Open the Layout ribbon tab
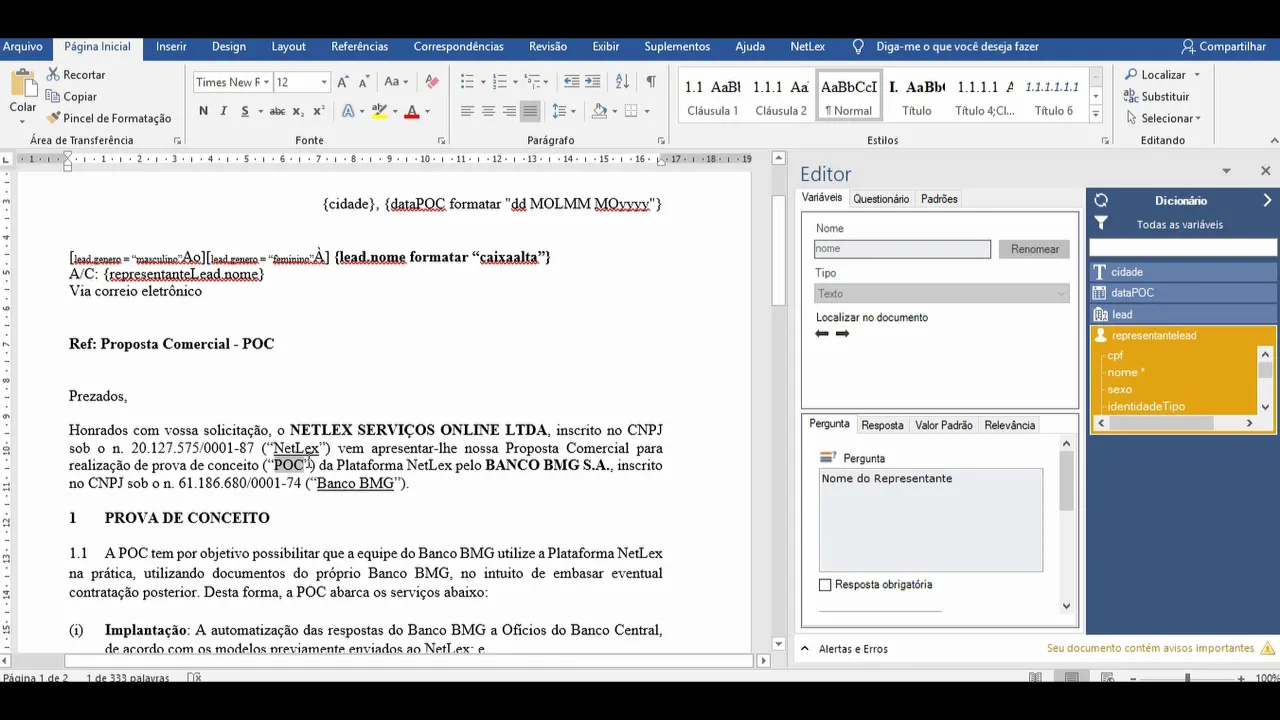This screenshot has height=720, width=1280. pyautogui.click(x=289, y=47)
